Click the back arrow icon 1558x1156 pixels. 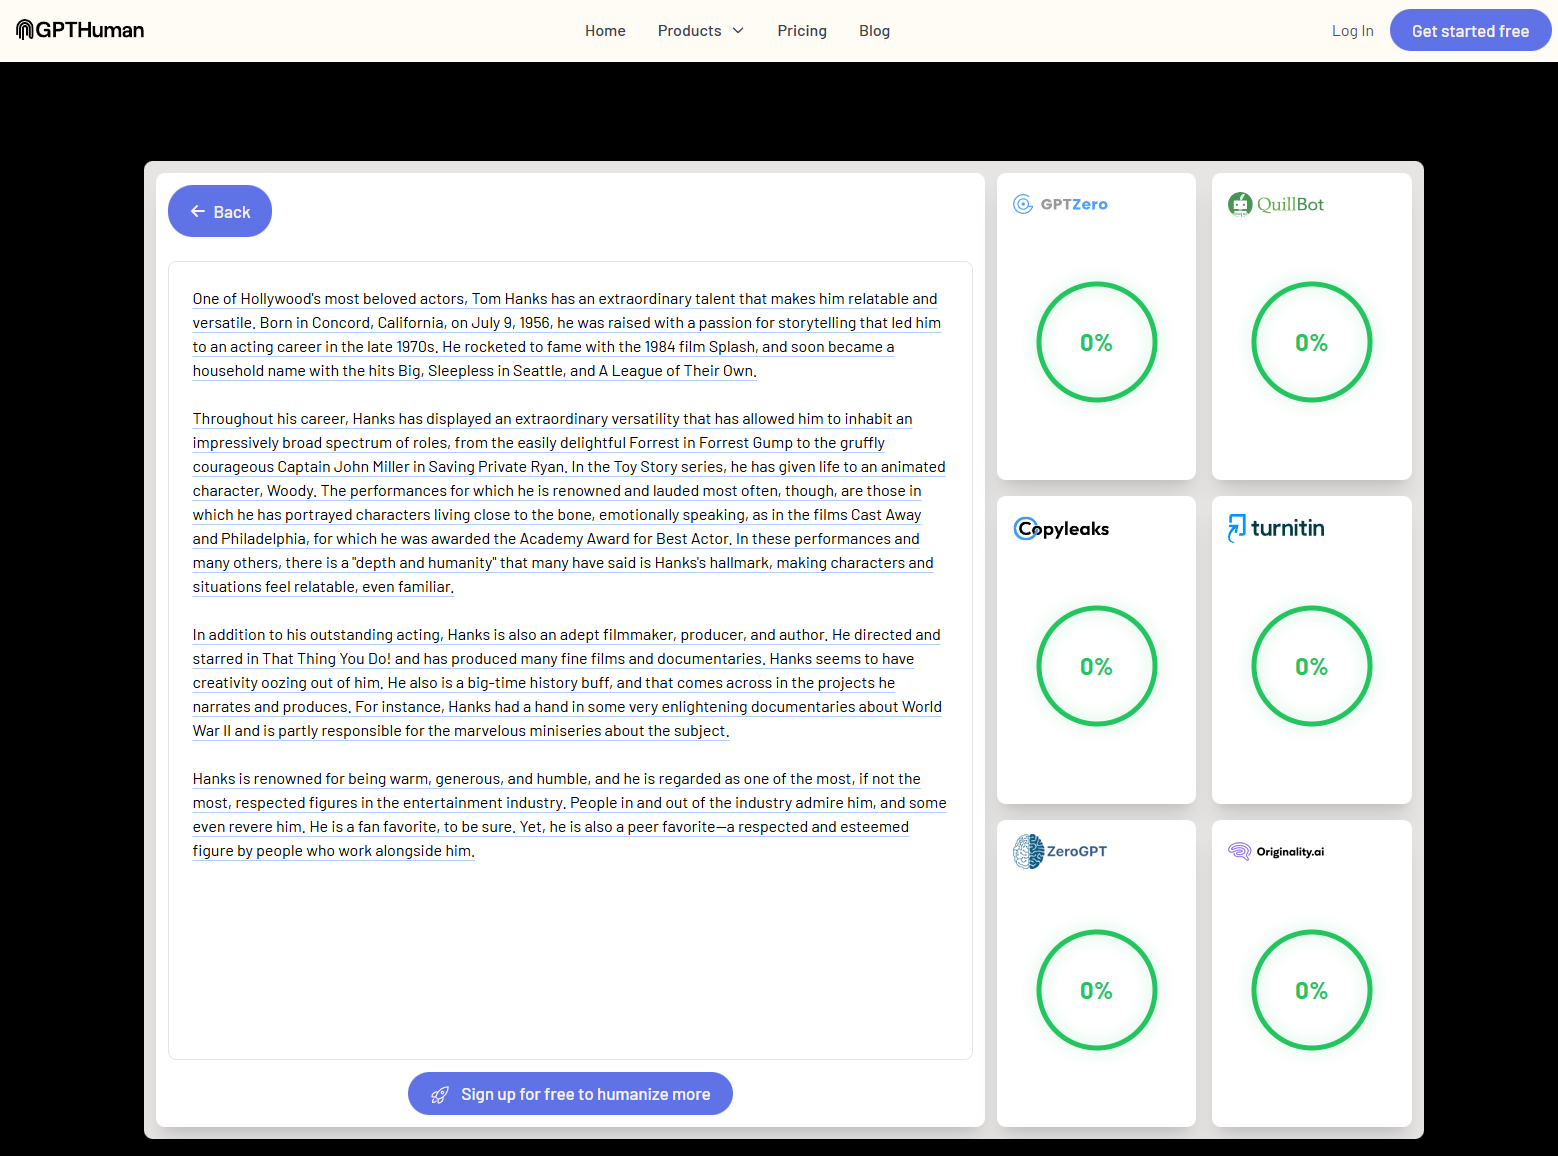pyautogui.click(x=198, y=211)
